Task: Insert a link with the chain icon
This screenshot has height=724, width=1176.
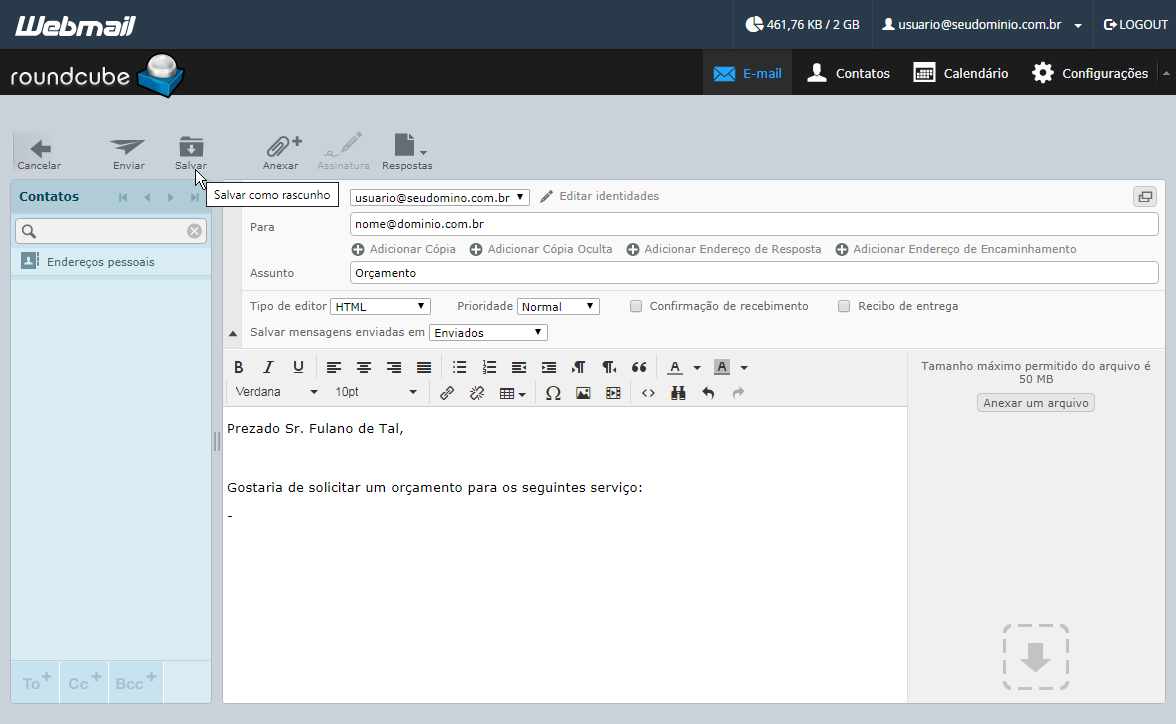Action: (447, 393)
